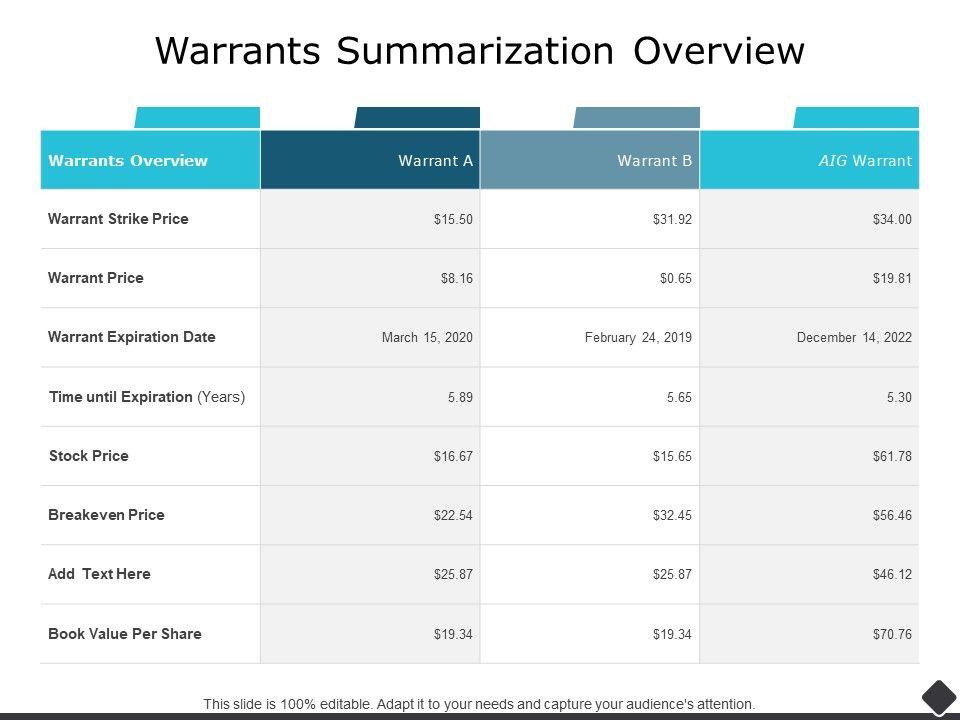This screenshot has width=960, height=720.
Task: Select the light blue tab shape above Warrants Overview
Action: pos(197,118)
